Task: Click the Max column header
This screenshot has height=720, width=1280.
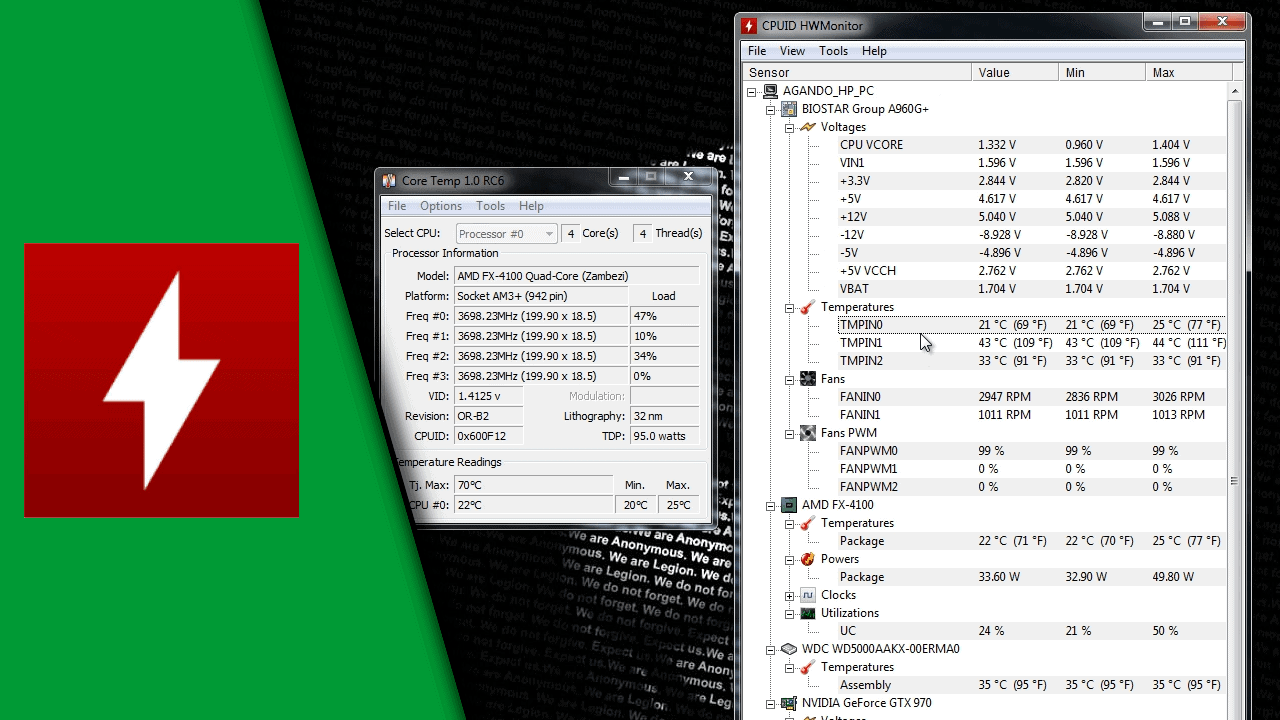Action: pos(1189,72)
